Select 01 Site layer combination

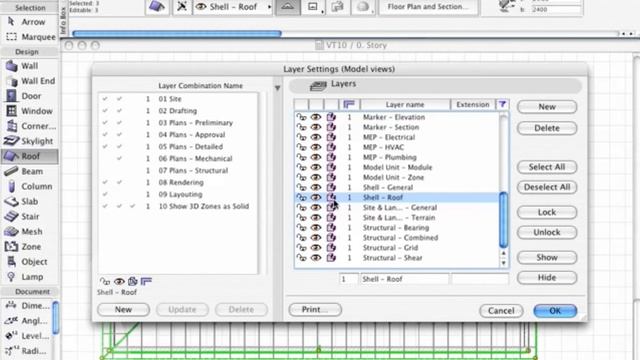tap(178, 99)
